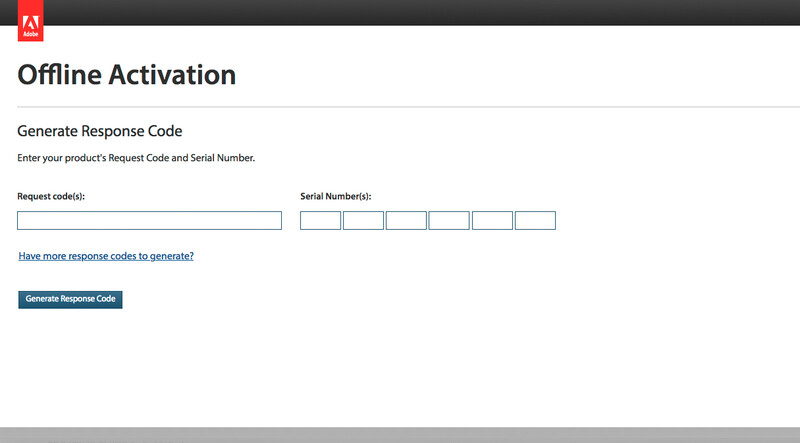The width and height of the screenshot is (800, 443).
Task: Select the third Serial Number box
Action: tap(406, 220)
